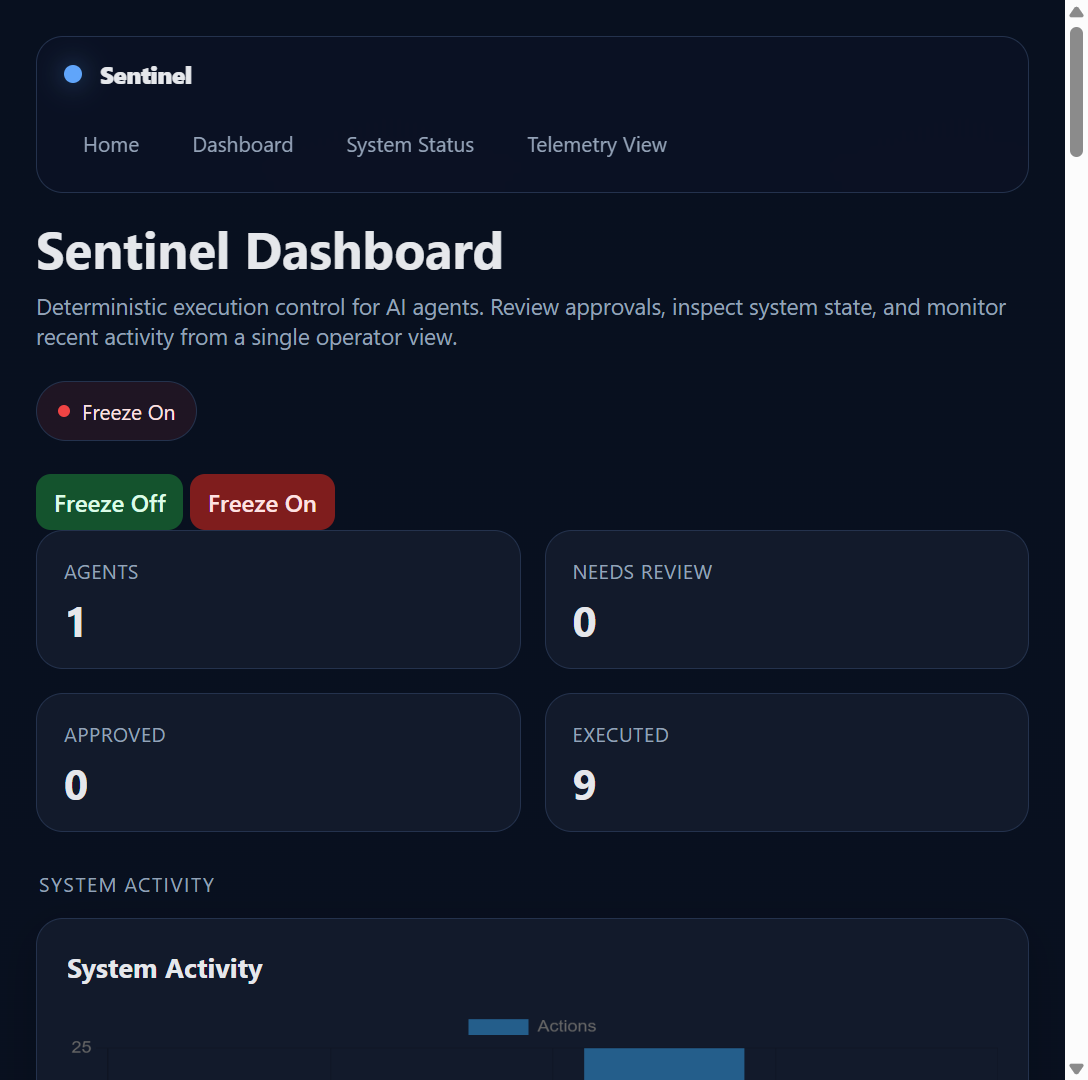1088x1080 pixels.
Task: Click the blue Actions legend marker on the chart
Action: tap(498, 1026)
